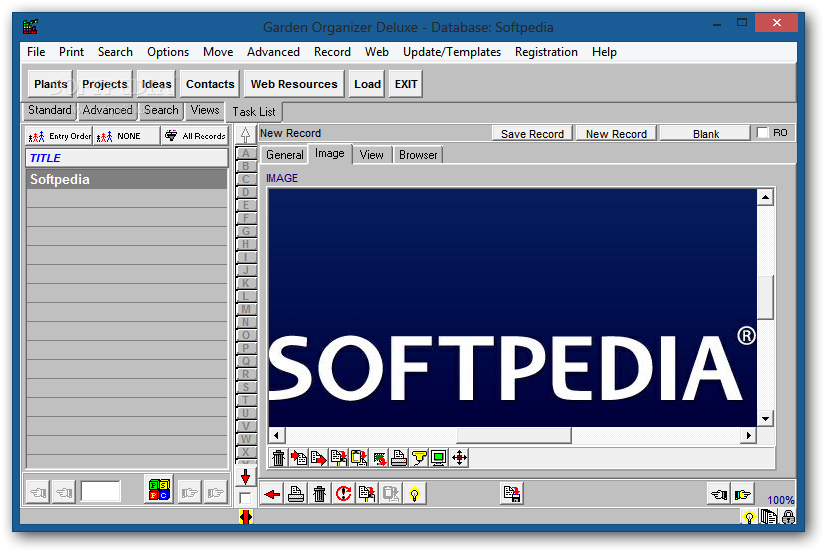This screenshot has width=825, height=552.
Task: Click the trash can in the bottom toolbar
Action: pos(320,494)
